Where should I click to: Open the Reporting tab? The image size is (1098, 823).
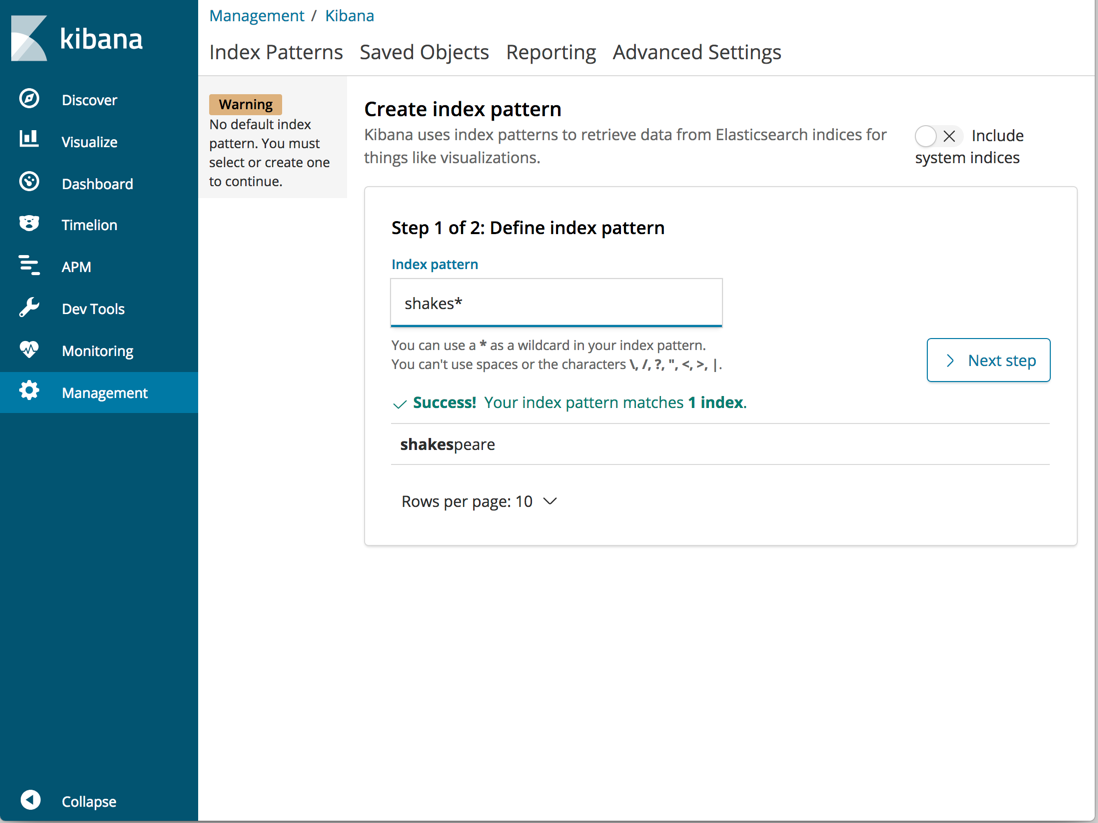(550, 52)
